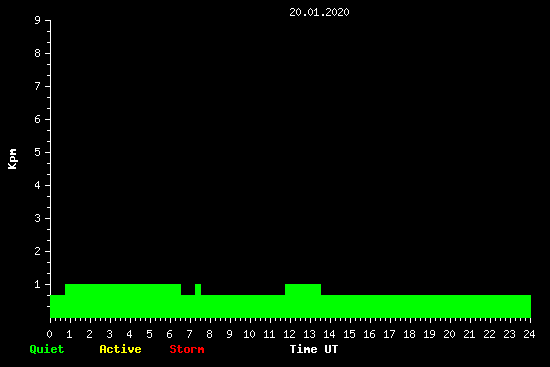Click hour 18 on the time axis
Image resolution: width=550 pixels, height=367 pixels.
tap(409, 334)
